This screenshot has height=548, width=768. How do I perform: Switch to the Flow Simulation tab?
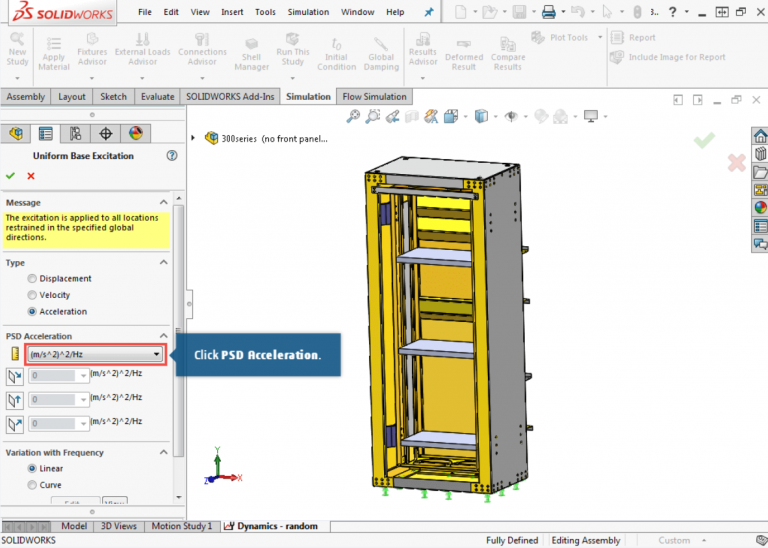pos(374,97)
